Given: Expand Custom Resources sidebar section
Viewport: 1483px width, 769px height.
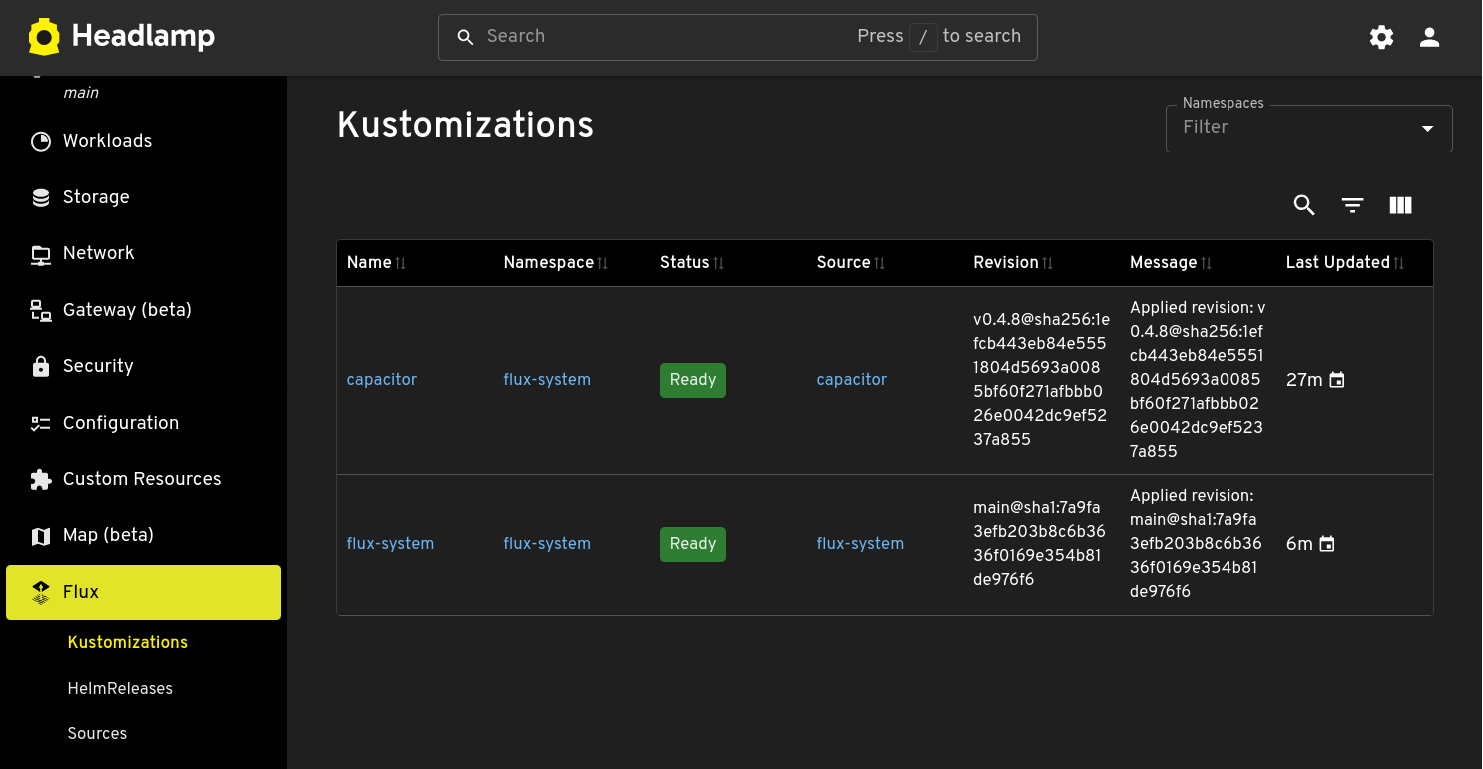Looking at the screenshot, I should coord(141,479).
